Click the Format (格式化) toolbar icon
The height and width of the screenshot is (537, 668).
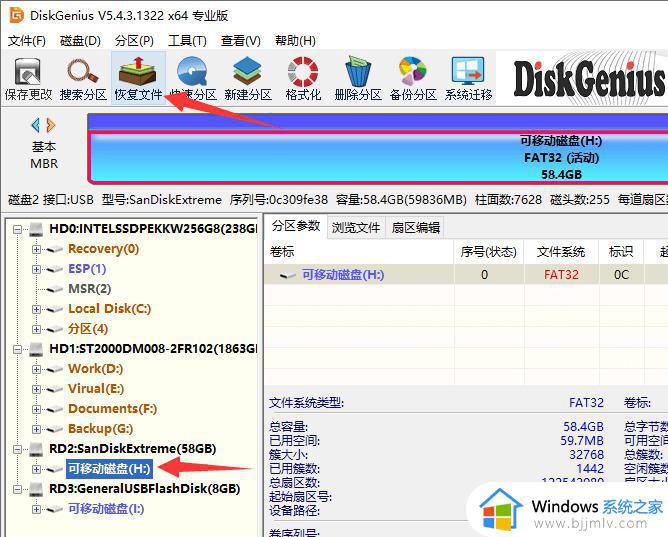[x=303, y=71]
